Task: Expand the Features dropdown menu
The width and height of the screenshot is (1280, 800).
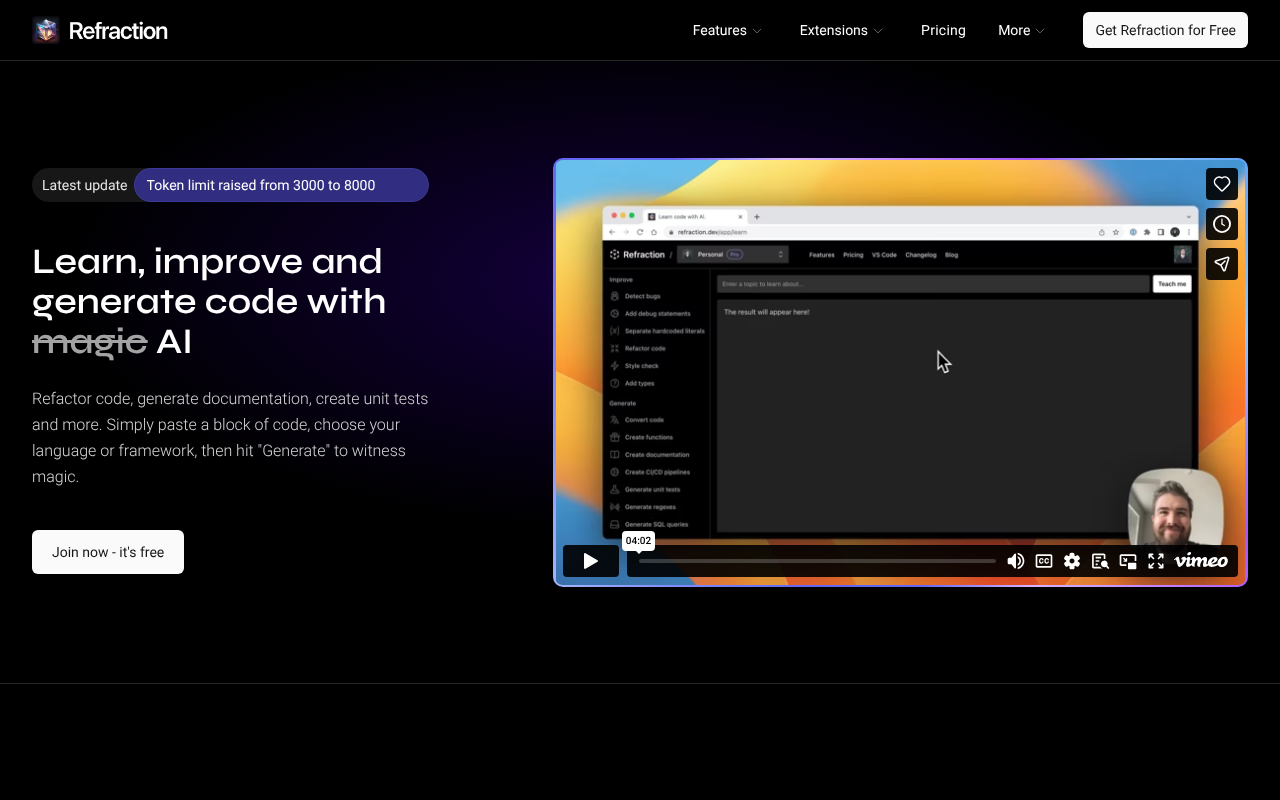Action: pos(727,30)
